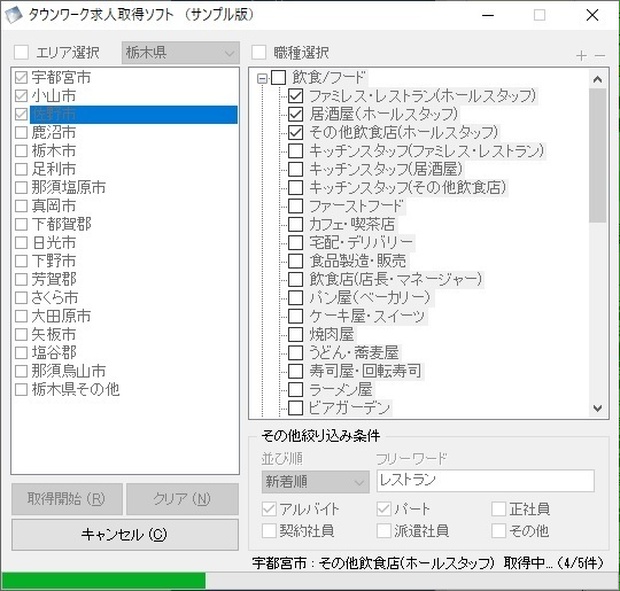Check キッチンスタッフ(居酒屋)
The width and height of the screenshot is (620, 591).
coord(296,169)
